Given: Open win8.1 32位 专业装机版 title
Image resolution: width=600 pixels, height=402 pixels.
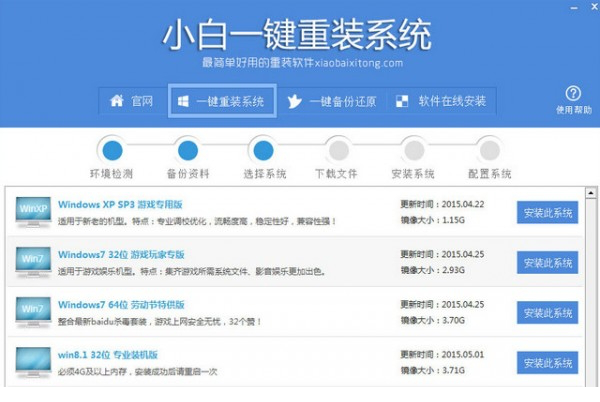Looking at the screenshot, I should (108, 355).
